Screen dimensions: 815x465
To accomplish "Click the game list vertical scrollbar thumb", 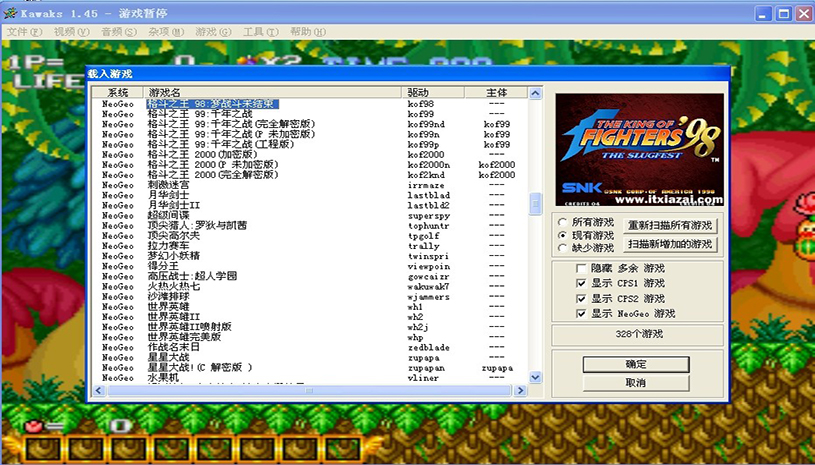I will click(535, 202).
